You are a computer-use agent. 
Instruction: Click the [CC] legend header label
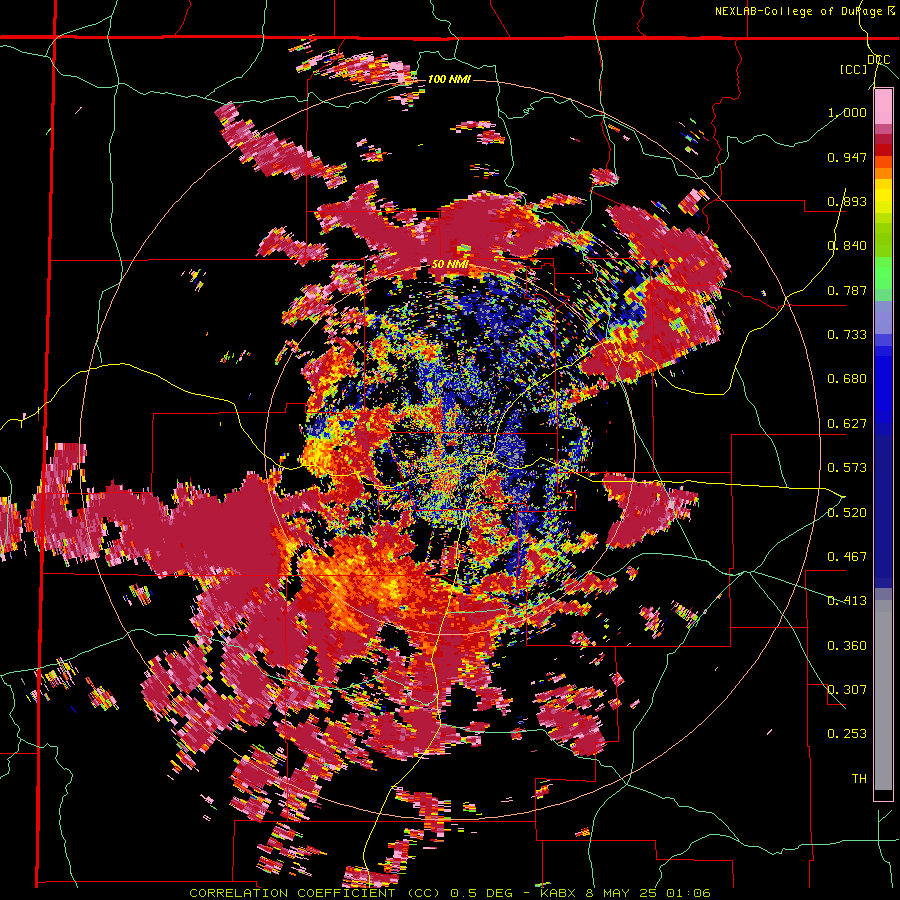[853, 69]
